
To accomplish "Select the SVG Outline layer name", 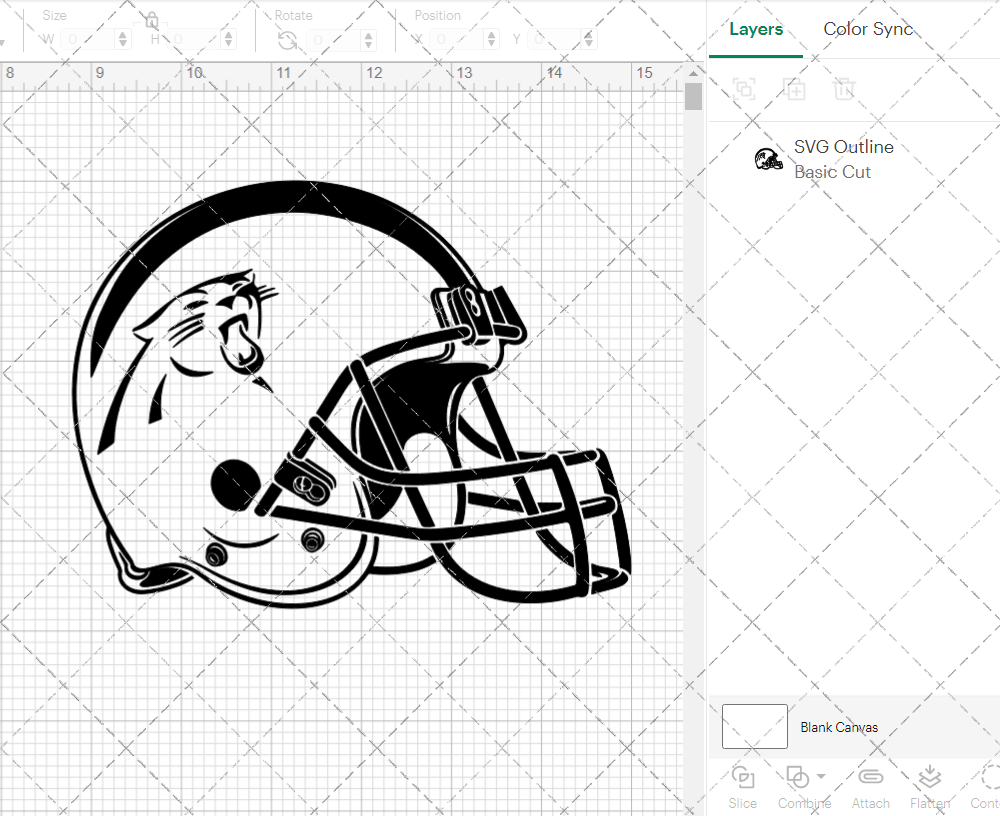I will coord(843,147).
